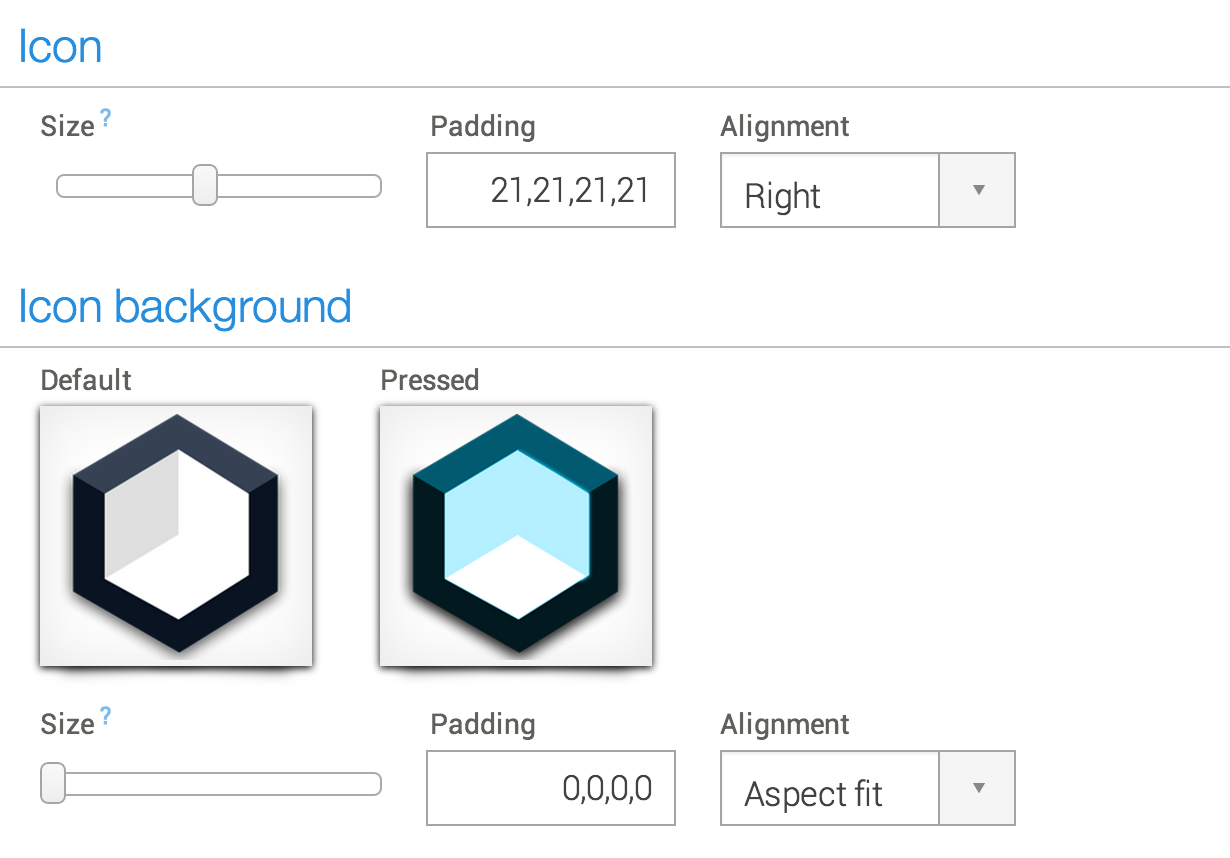The height and width of the screenshot is (858, 1230).
Task: Click the Default label above the thumbnail
Action: pyautogui.click(x=85, y=381)
